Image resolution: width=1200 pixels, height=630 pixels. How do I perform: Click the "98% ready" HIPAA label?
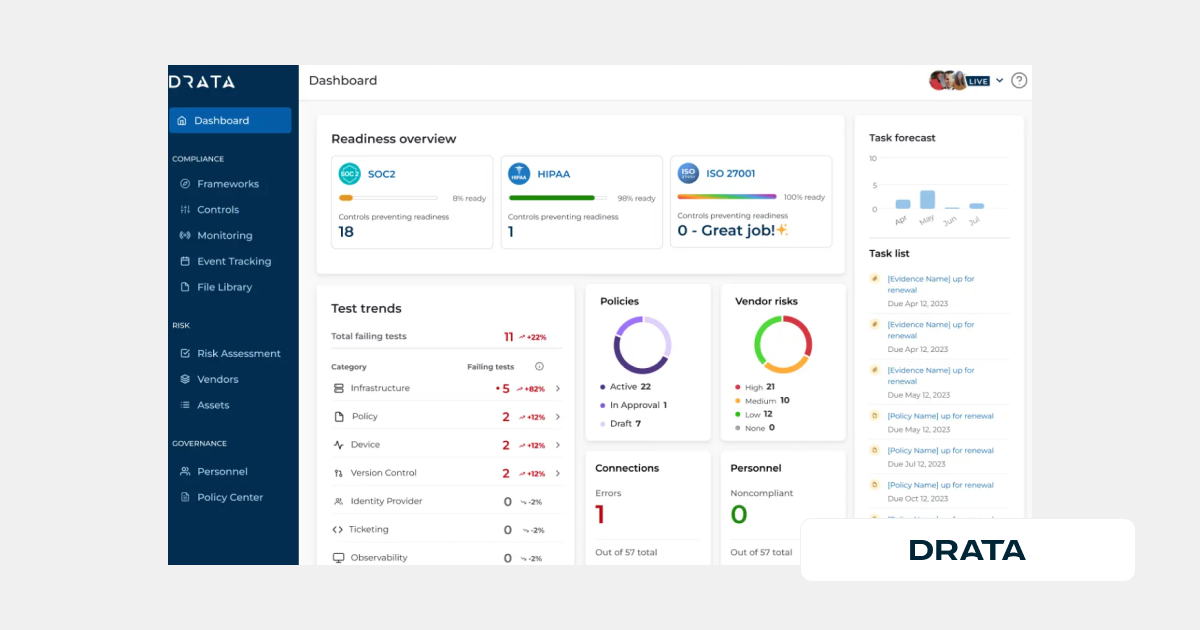(637, 198)
